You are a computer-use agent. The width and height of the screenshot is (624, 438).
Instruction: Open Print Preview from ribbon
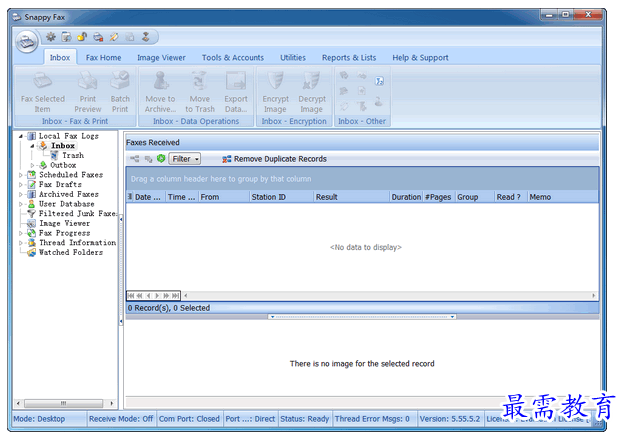(x=88, y=92)
